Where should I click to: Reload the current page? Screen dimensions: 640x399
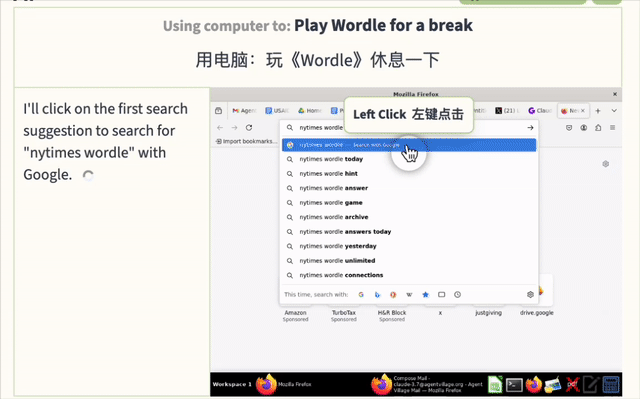[249, 128]
